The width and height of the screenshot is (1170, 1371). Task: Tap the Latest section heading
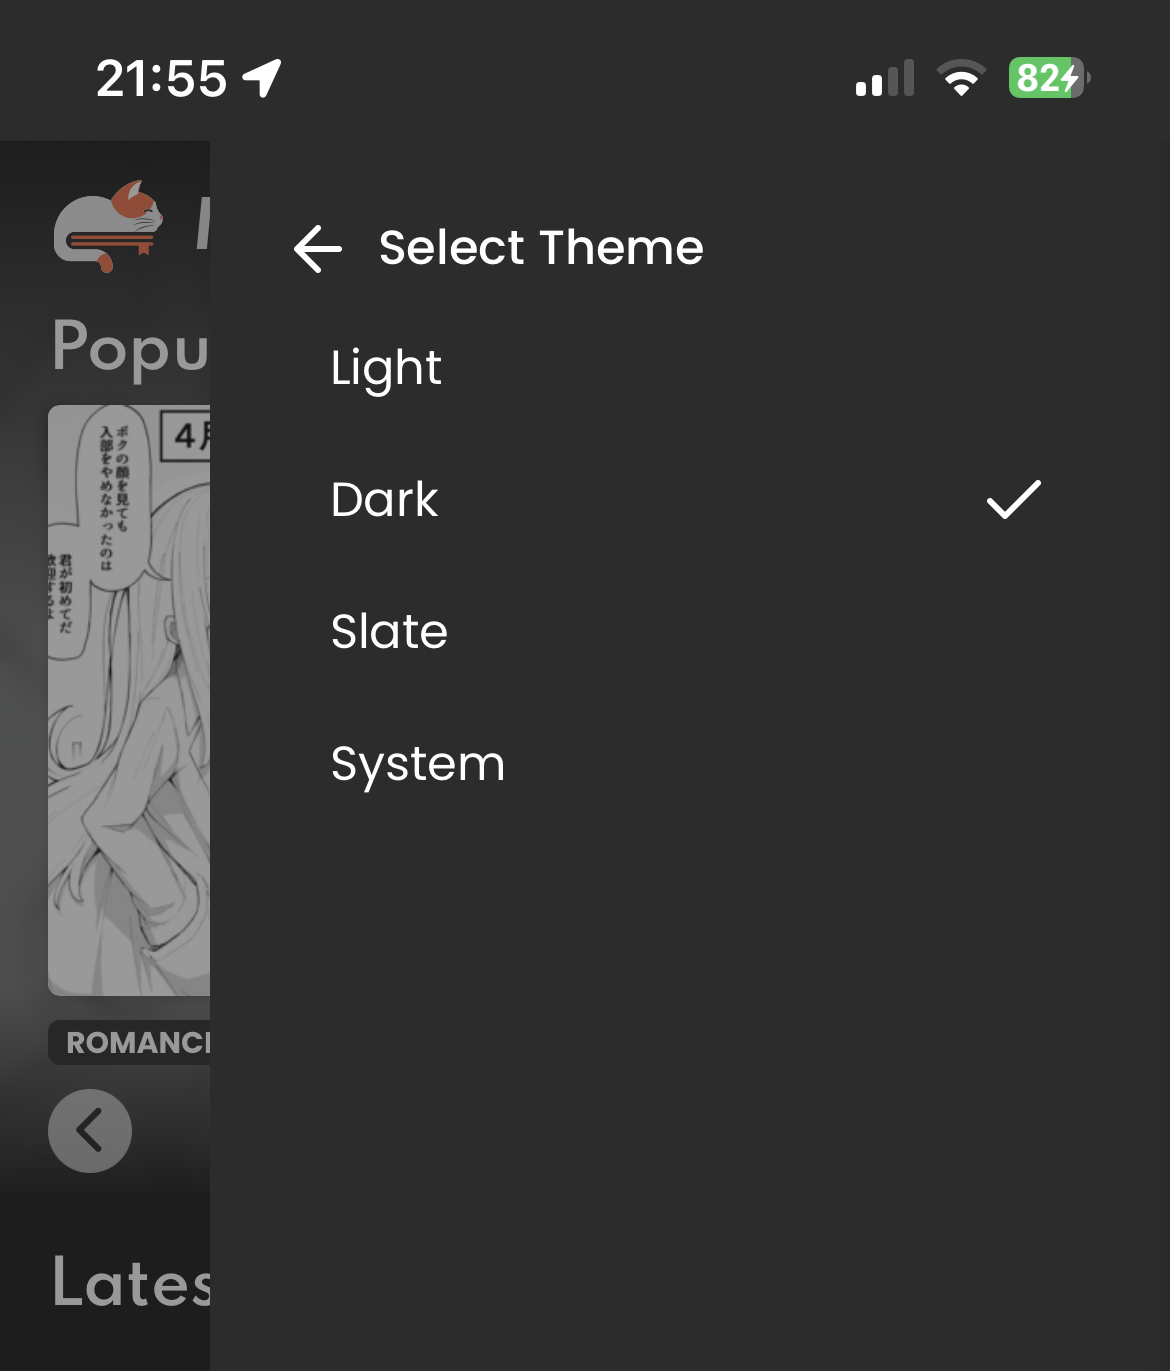click(131, 1282)
